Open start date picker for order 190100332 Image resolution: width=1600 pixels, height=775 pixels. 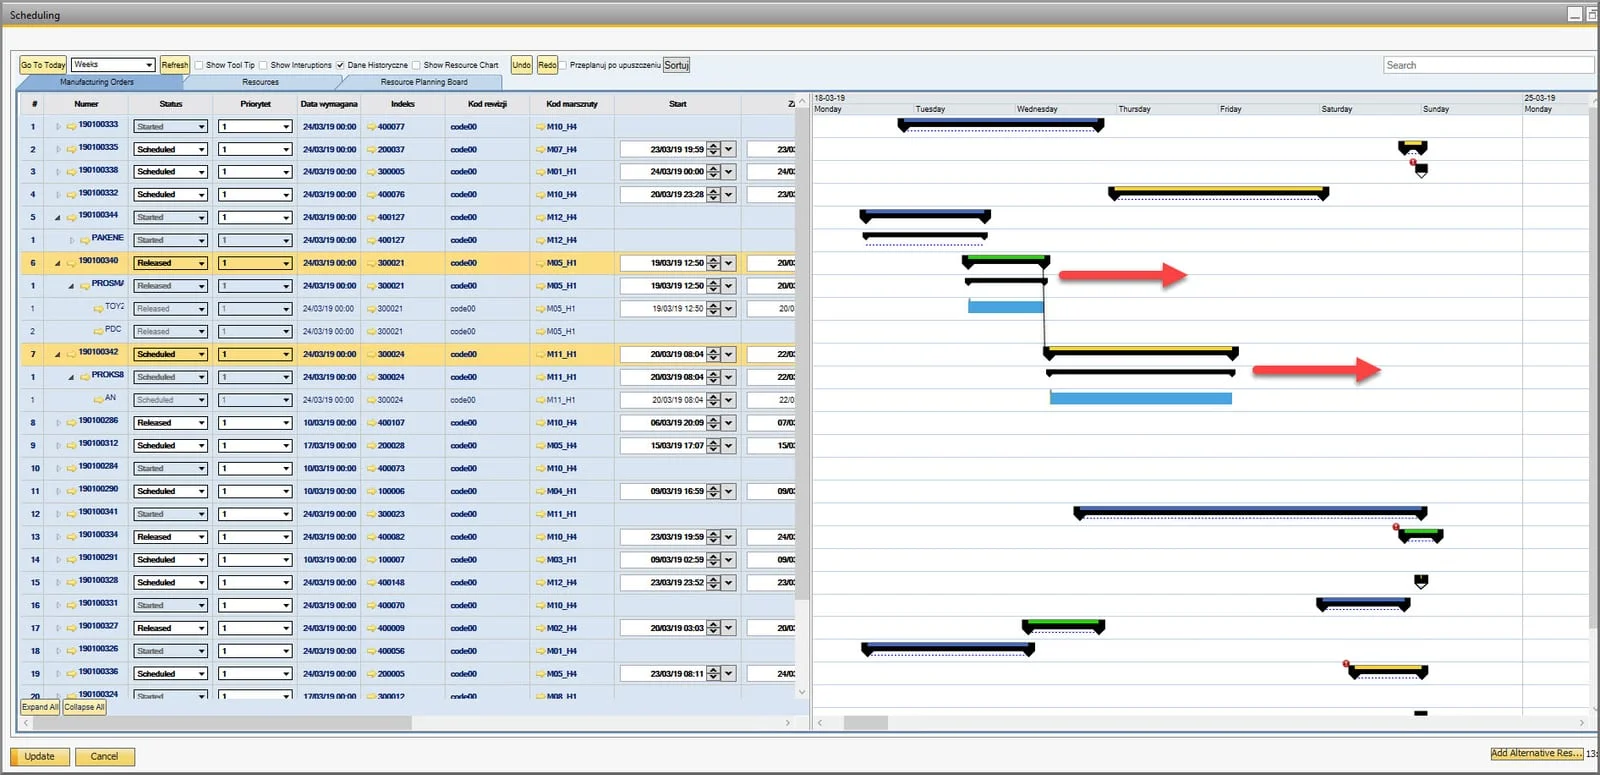728,195
